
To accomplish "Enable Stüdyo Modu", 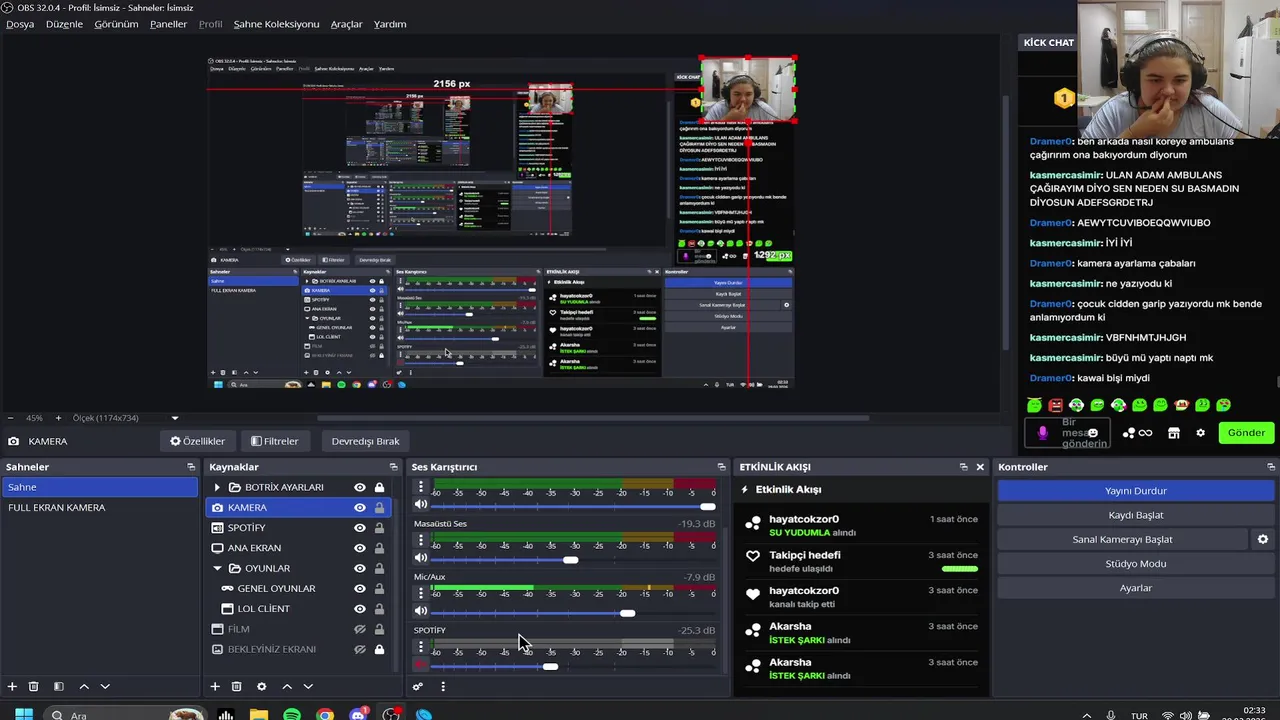I will (x=1135, y=564).
